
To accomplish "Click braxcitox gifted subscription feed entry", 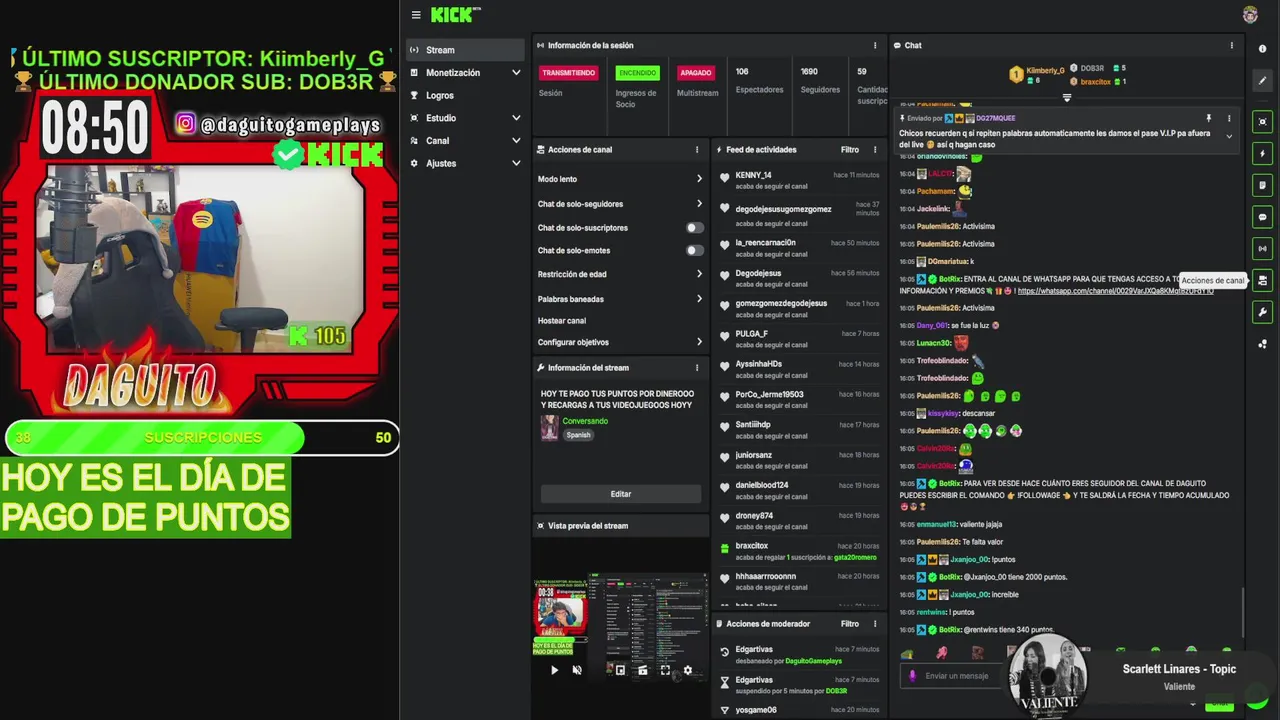I will pyautogui.click(x=800, y=551).
